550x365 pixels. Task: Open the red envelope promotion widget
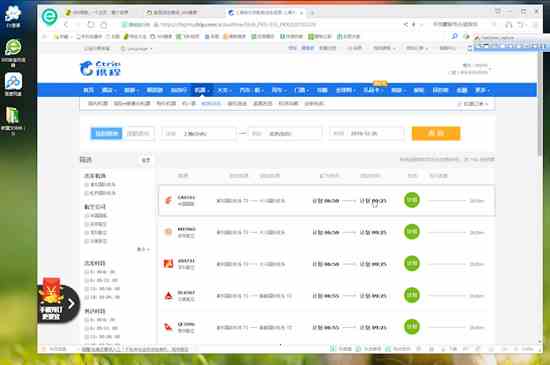(x=58, y=301)
